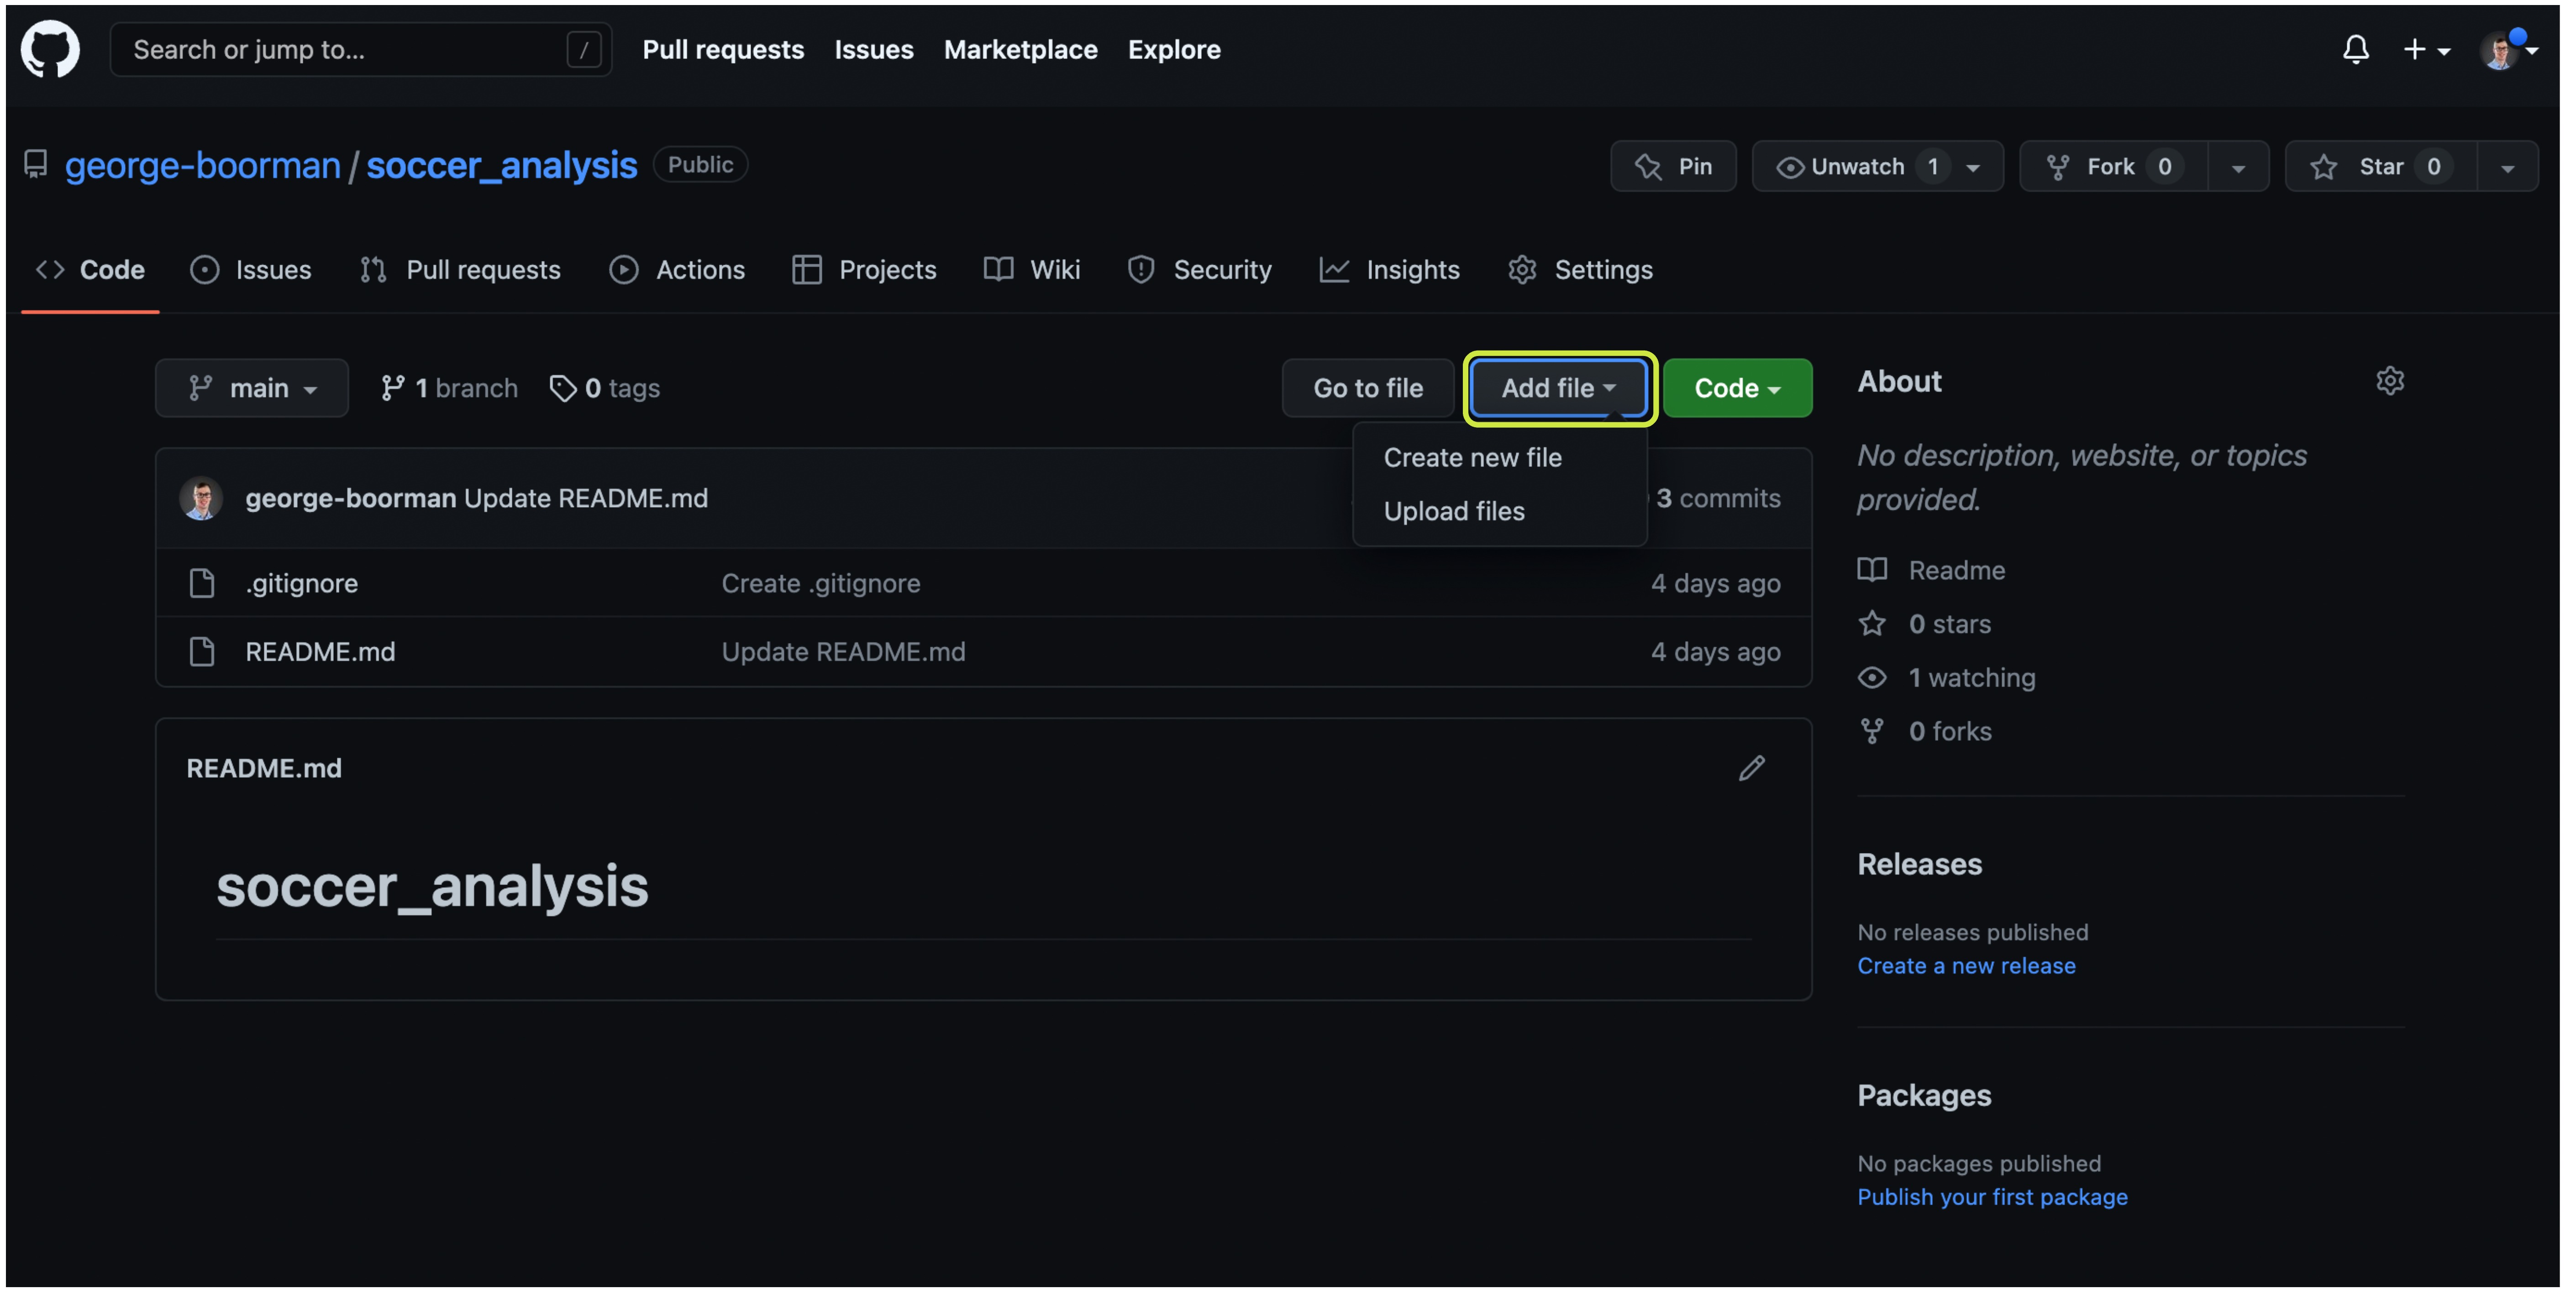Open the Update README.md latest commit
This screenshot has width=2576, height=1294.
[x=586, y=498]
